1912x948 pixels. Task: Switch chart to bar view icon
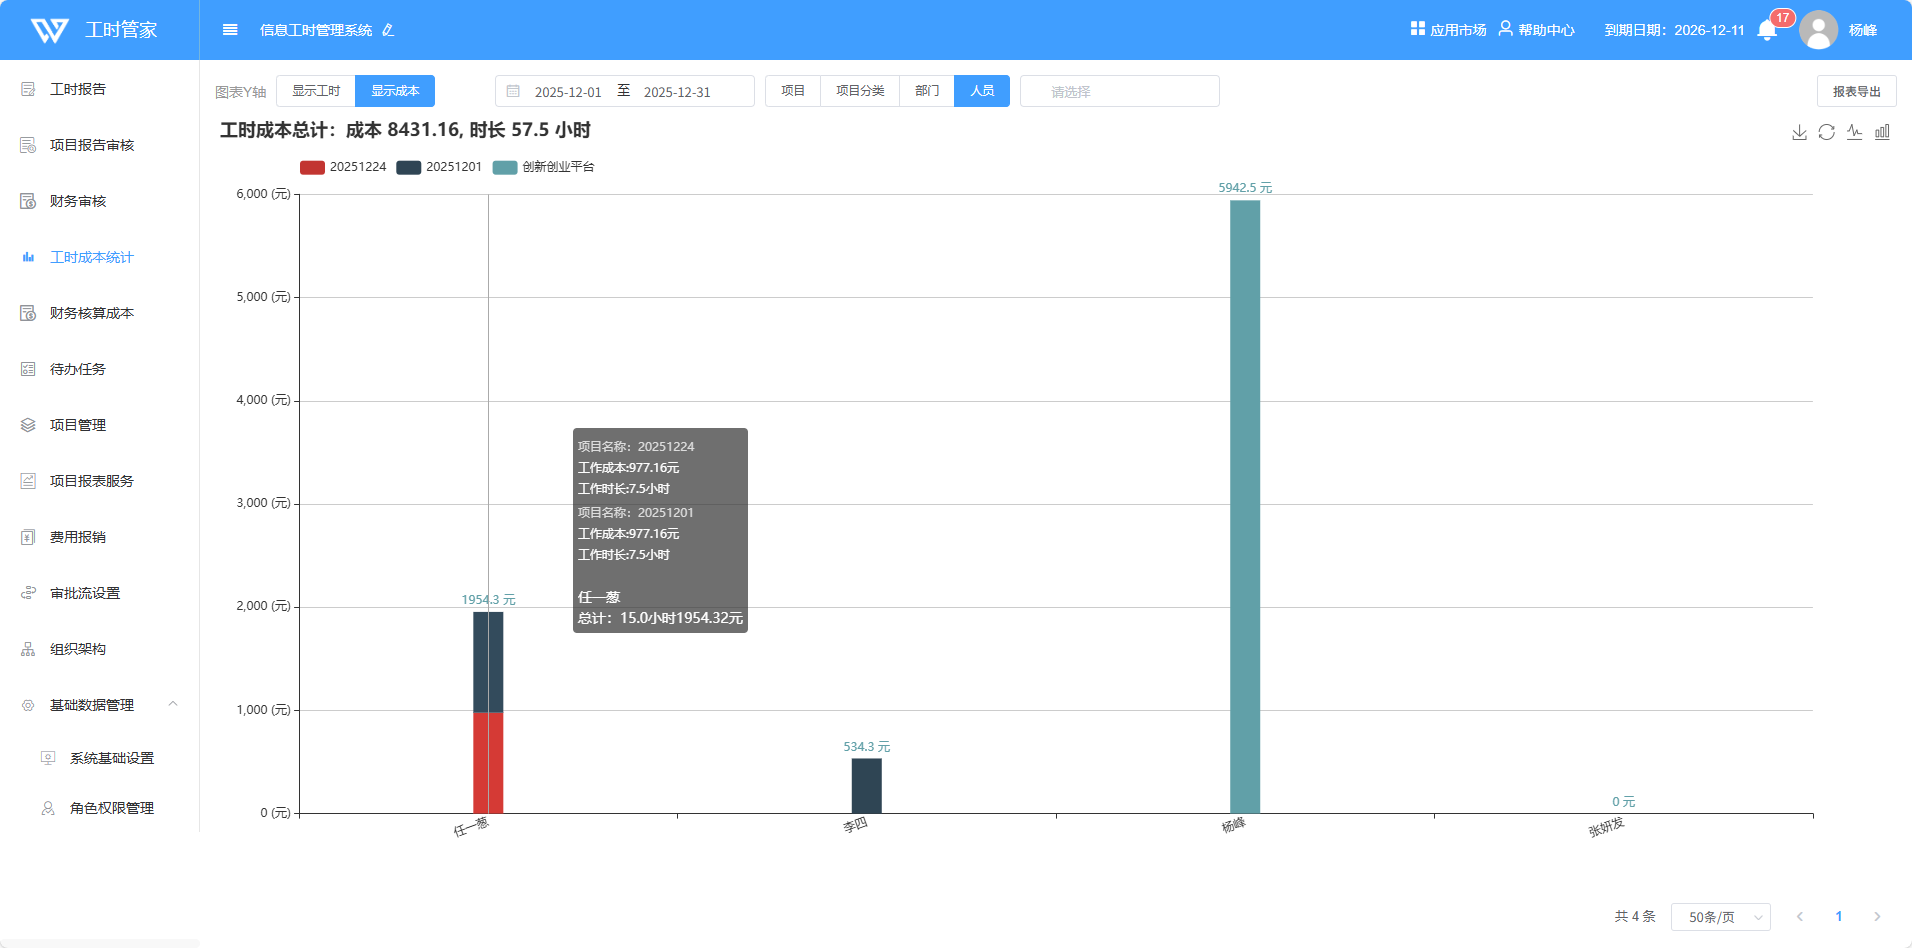pos(1882,132)
